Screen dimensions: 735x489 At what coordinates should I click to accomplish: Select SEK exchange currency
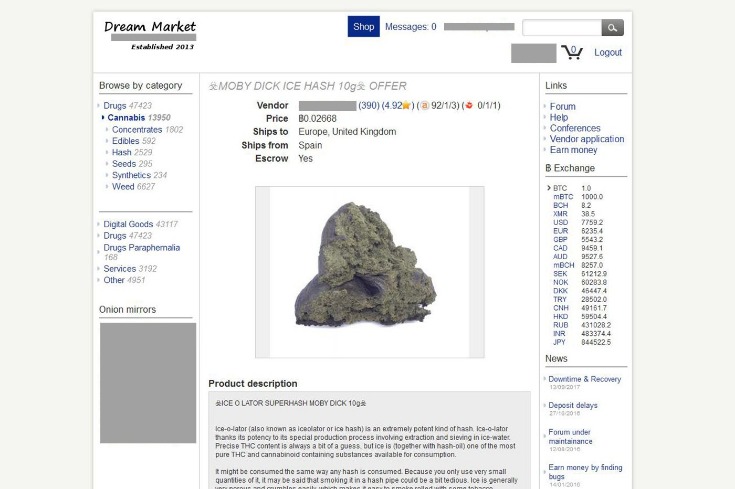pos(560,274)
